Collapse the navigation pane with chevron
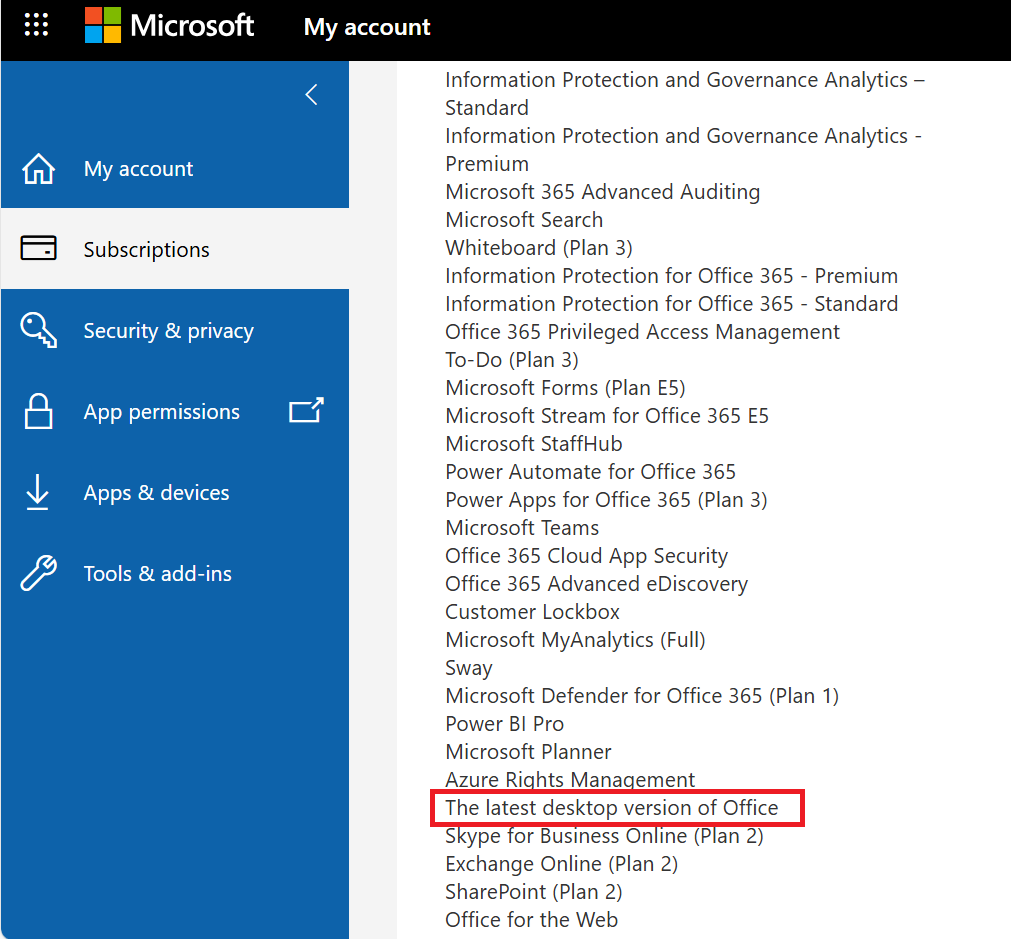Viewport: 1011px width, 939px height. pos(312,95)
